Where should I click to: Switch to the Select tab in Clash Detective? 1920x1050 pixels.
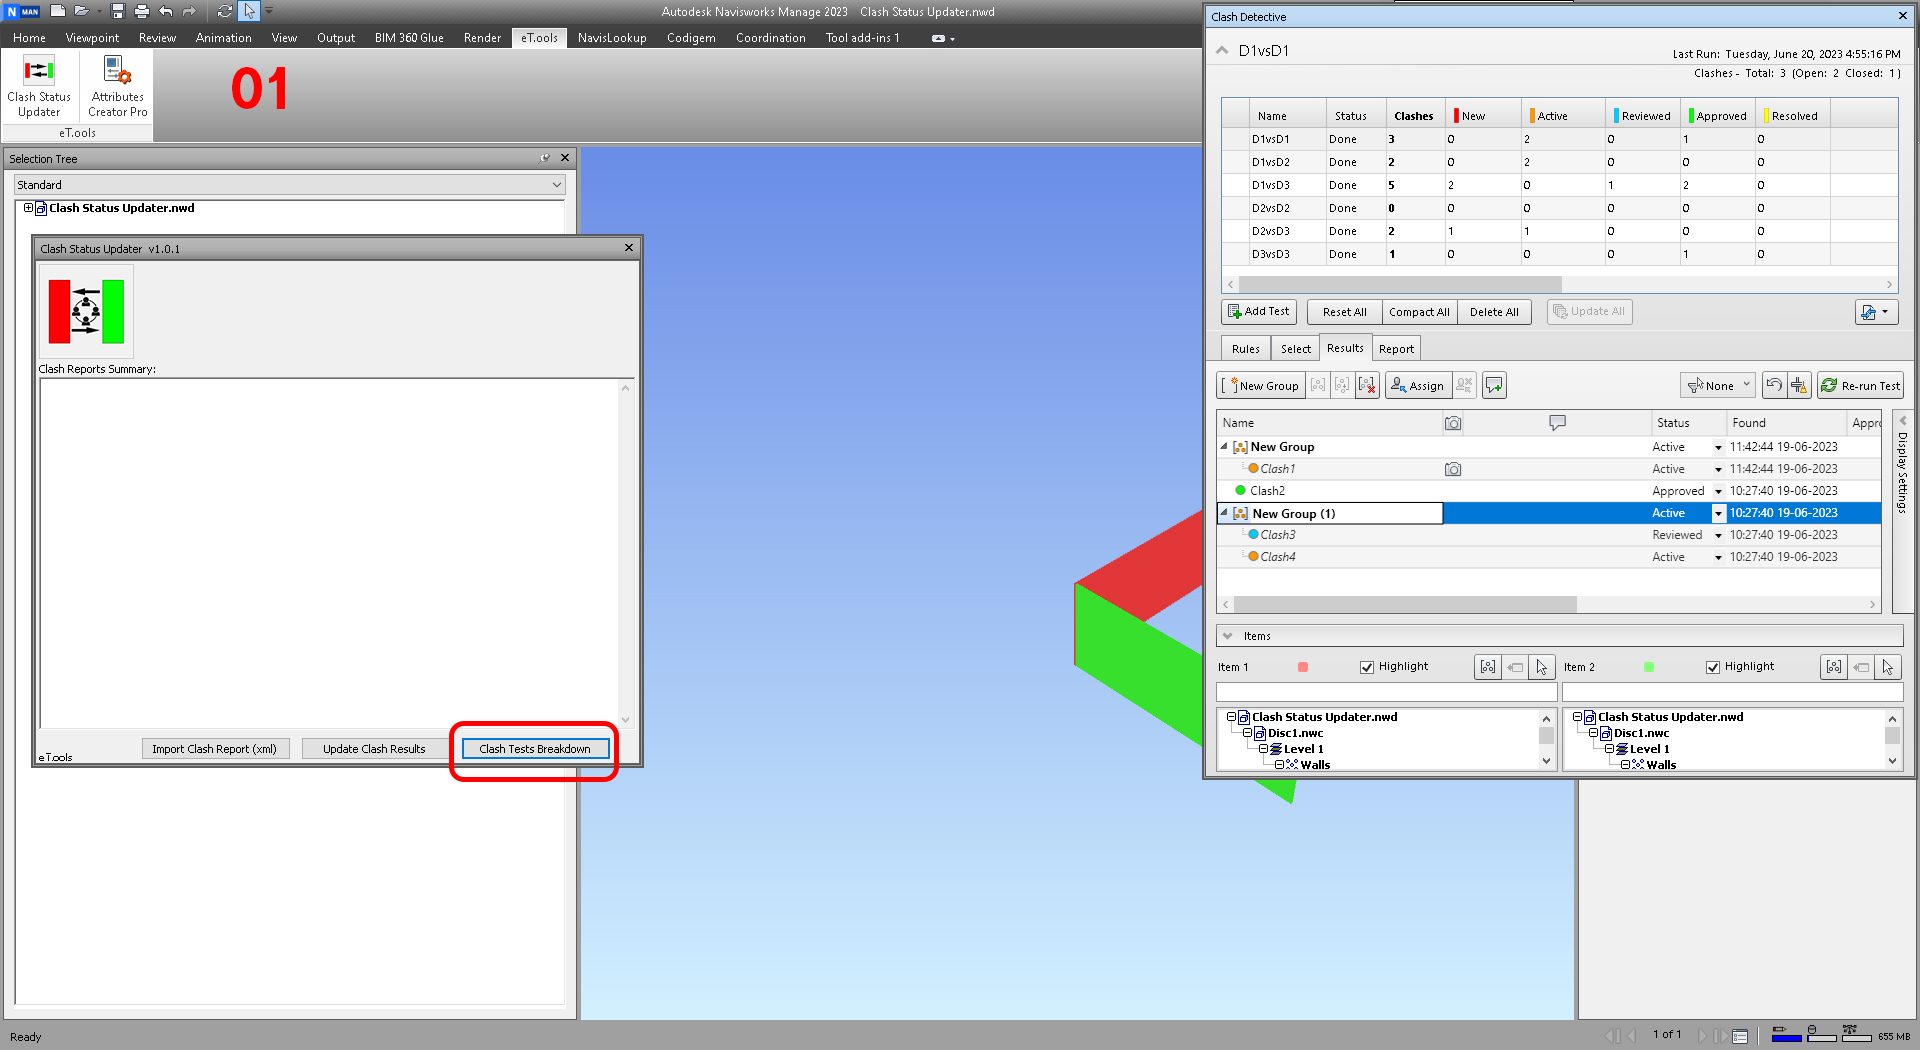1296,349
